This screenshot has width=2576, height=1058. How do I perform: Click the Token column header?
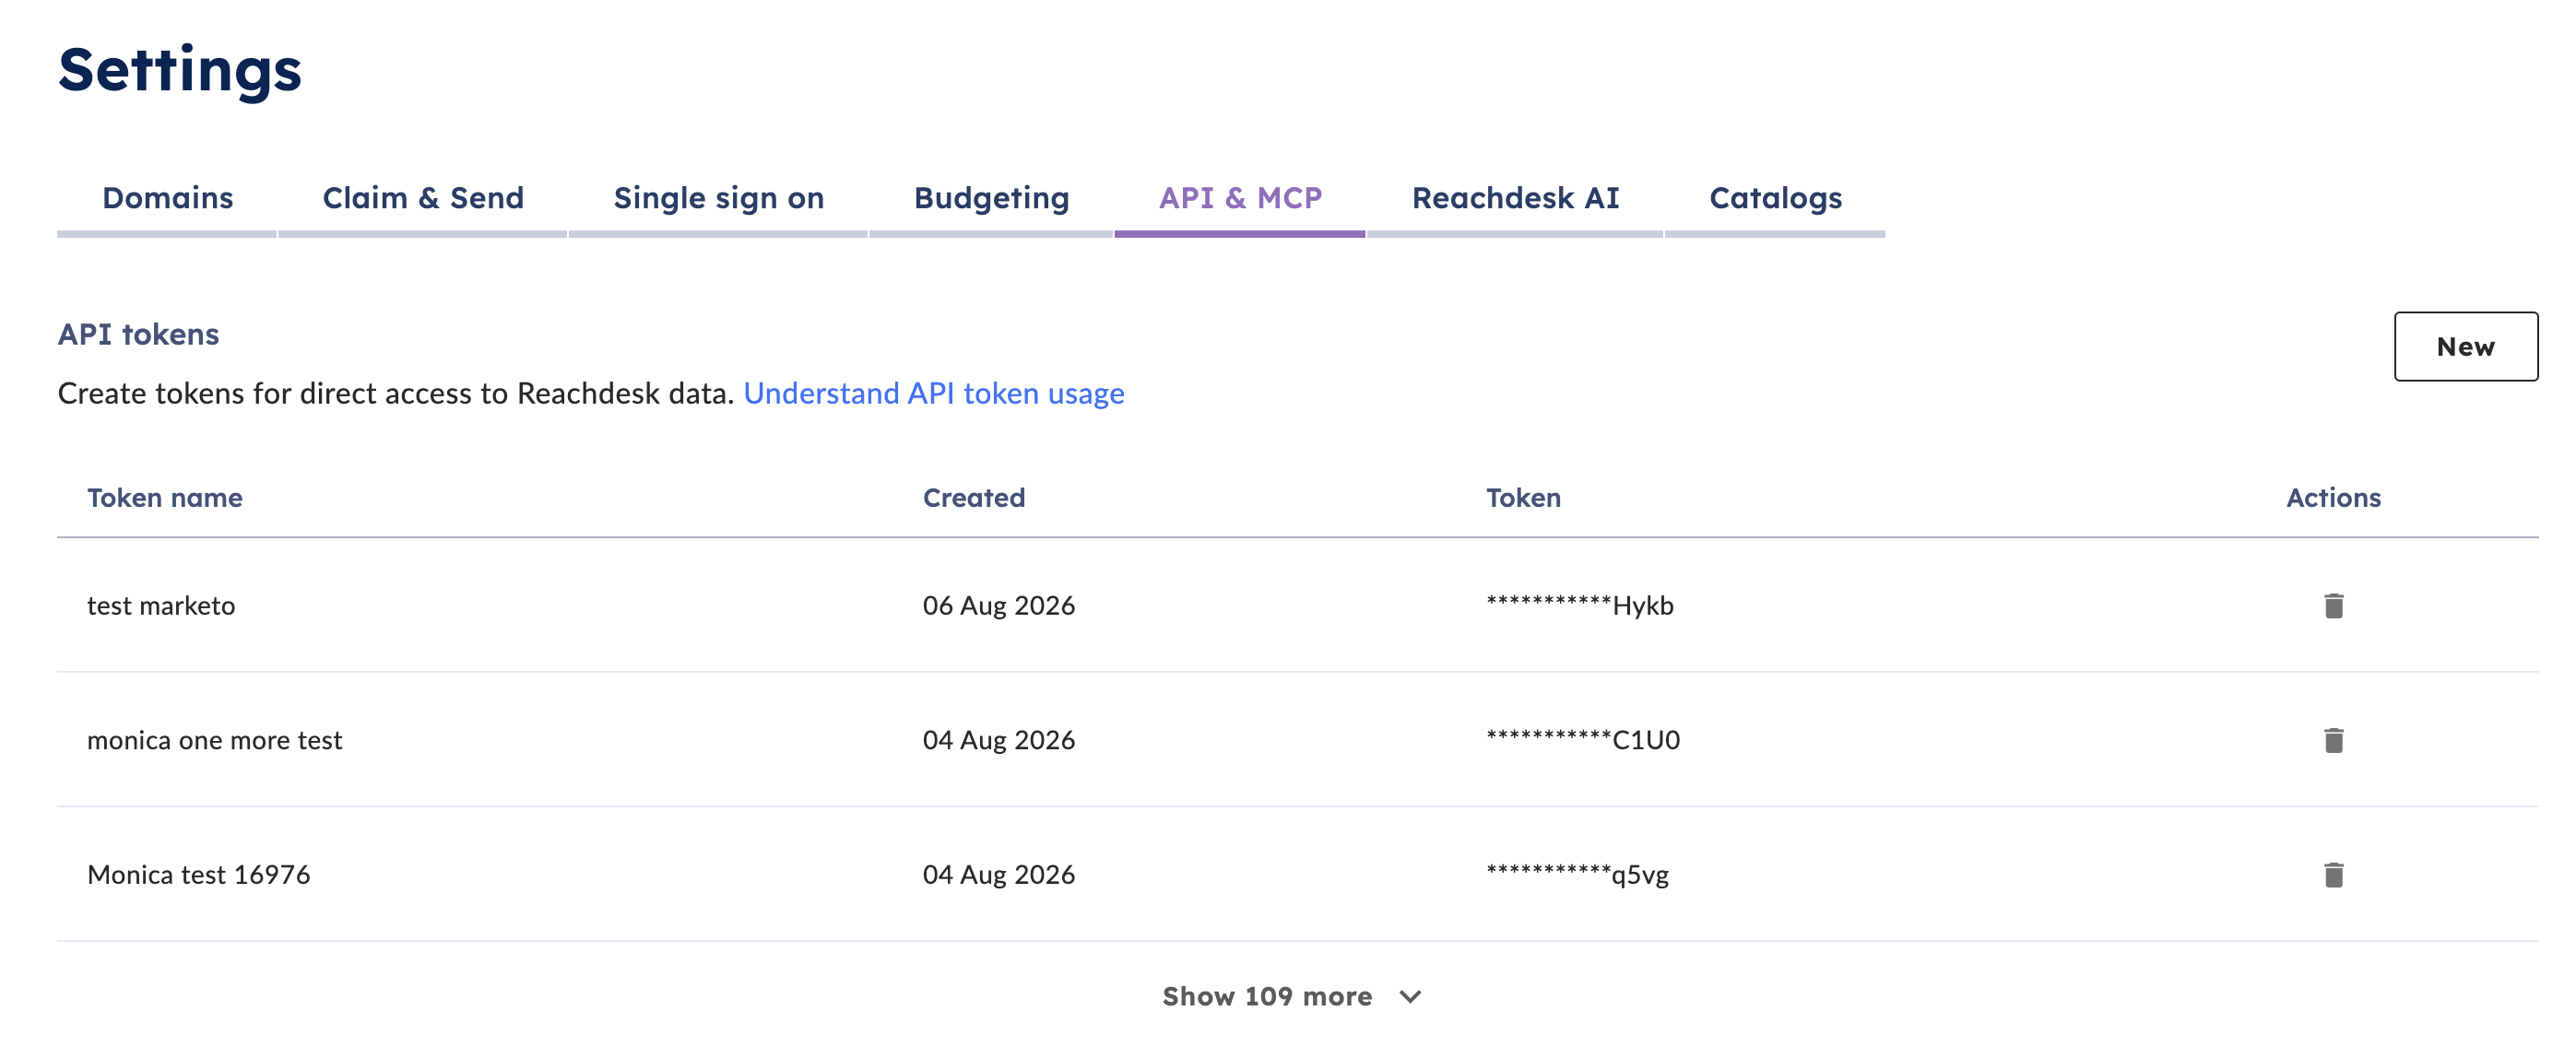coord(1523,497)
